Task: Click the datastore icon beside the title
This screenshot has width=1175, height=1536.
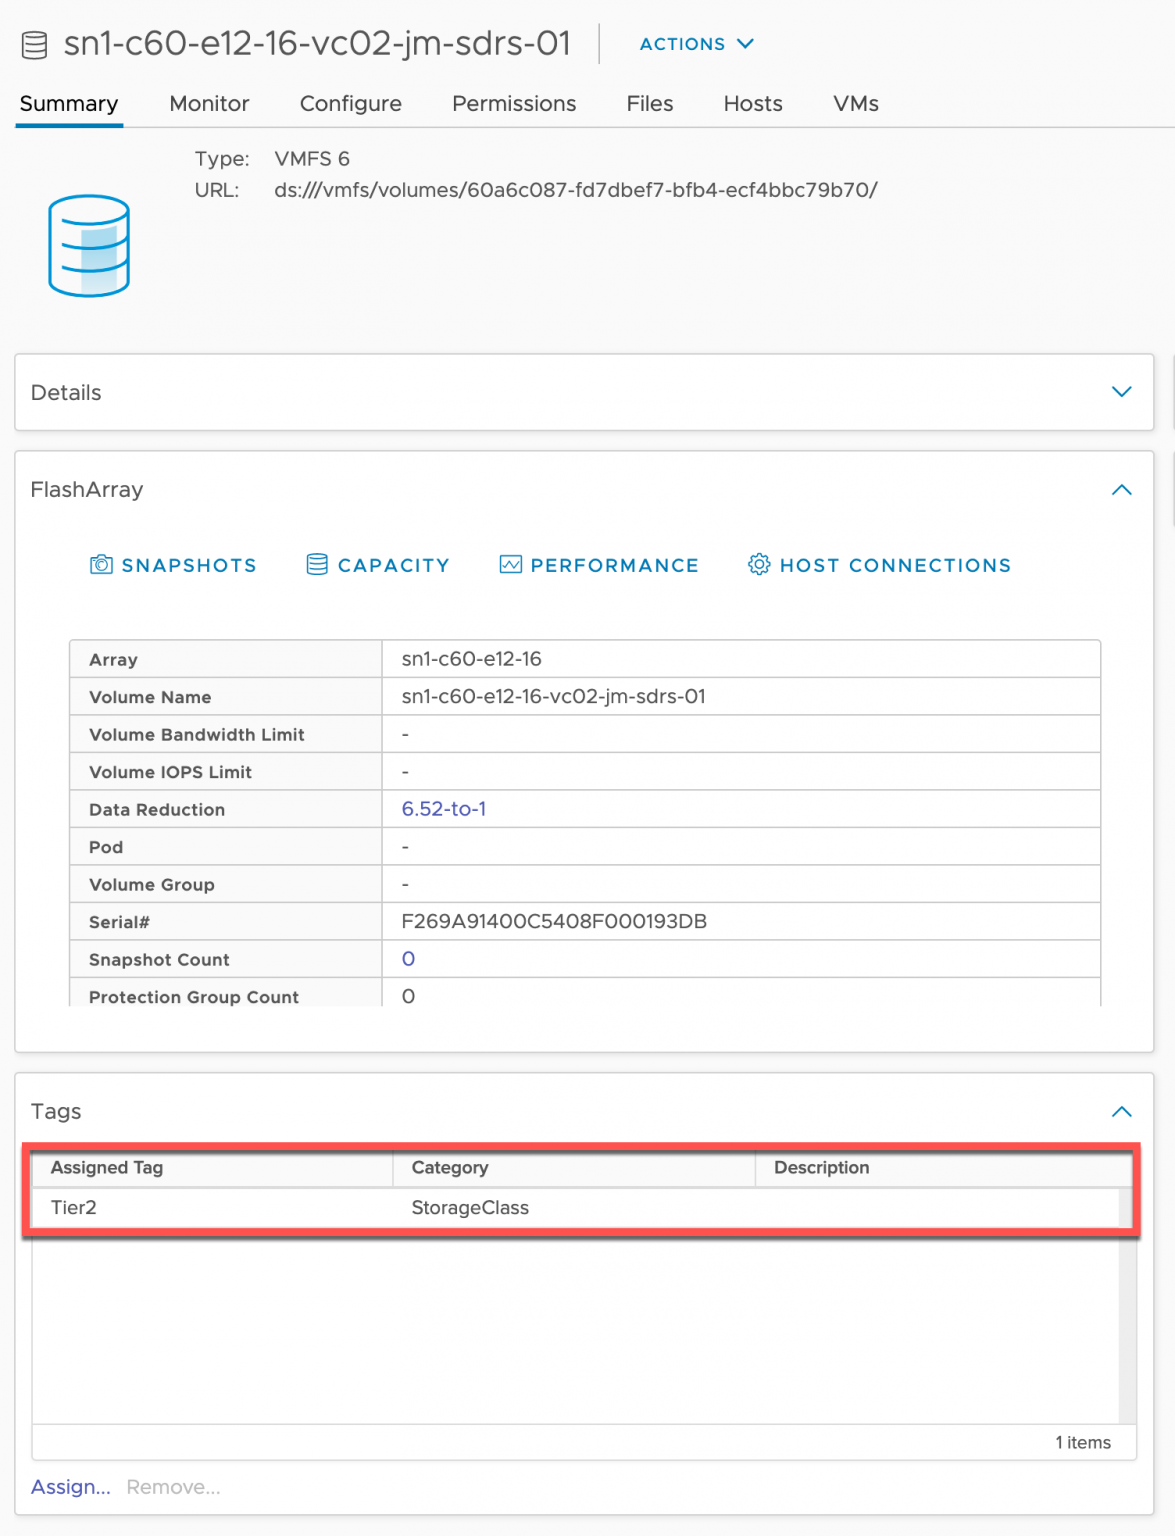Action: (35, 45)
